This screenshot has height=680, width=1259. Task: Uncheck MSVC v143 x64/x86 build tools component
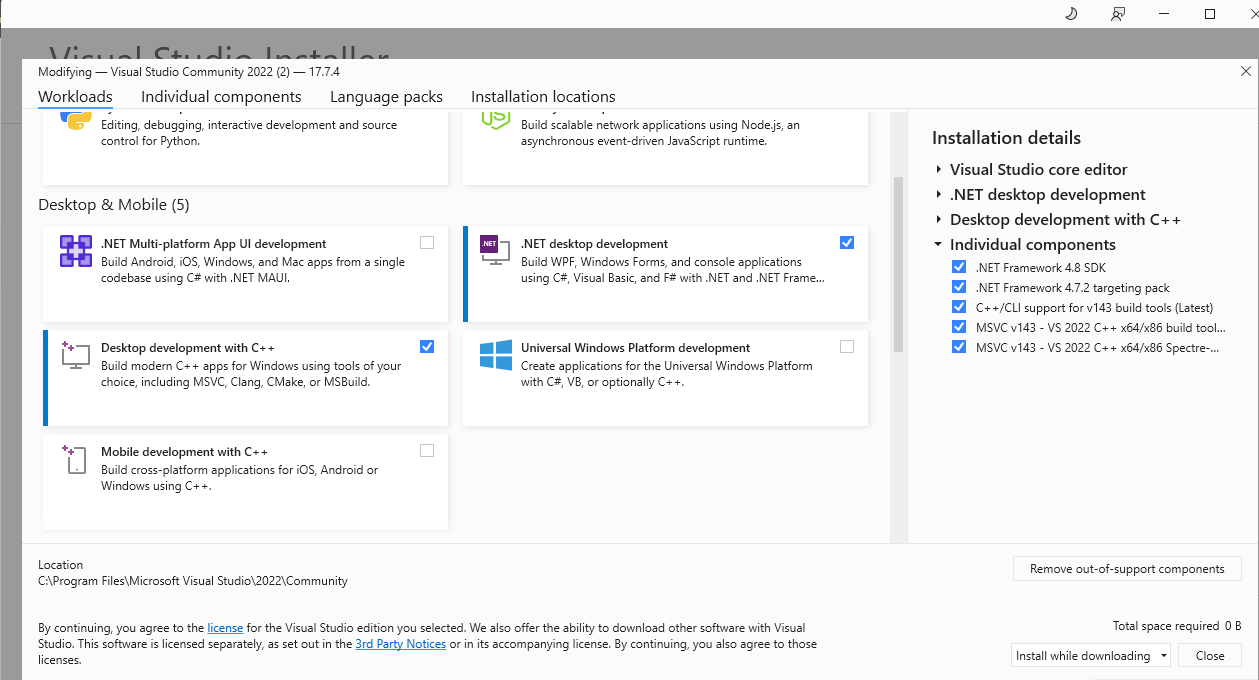click(x=959, y=327)
